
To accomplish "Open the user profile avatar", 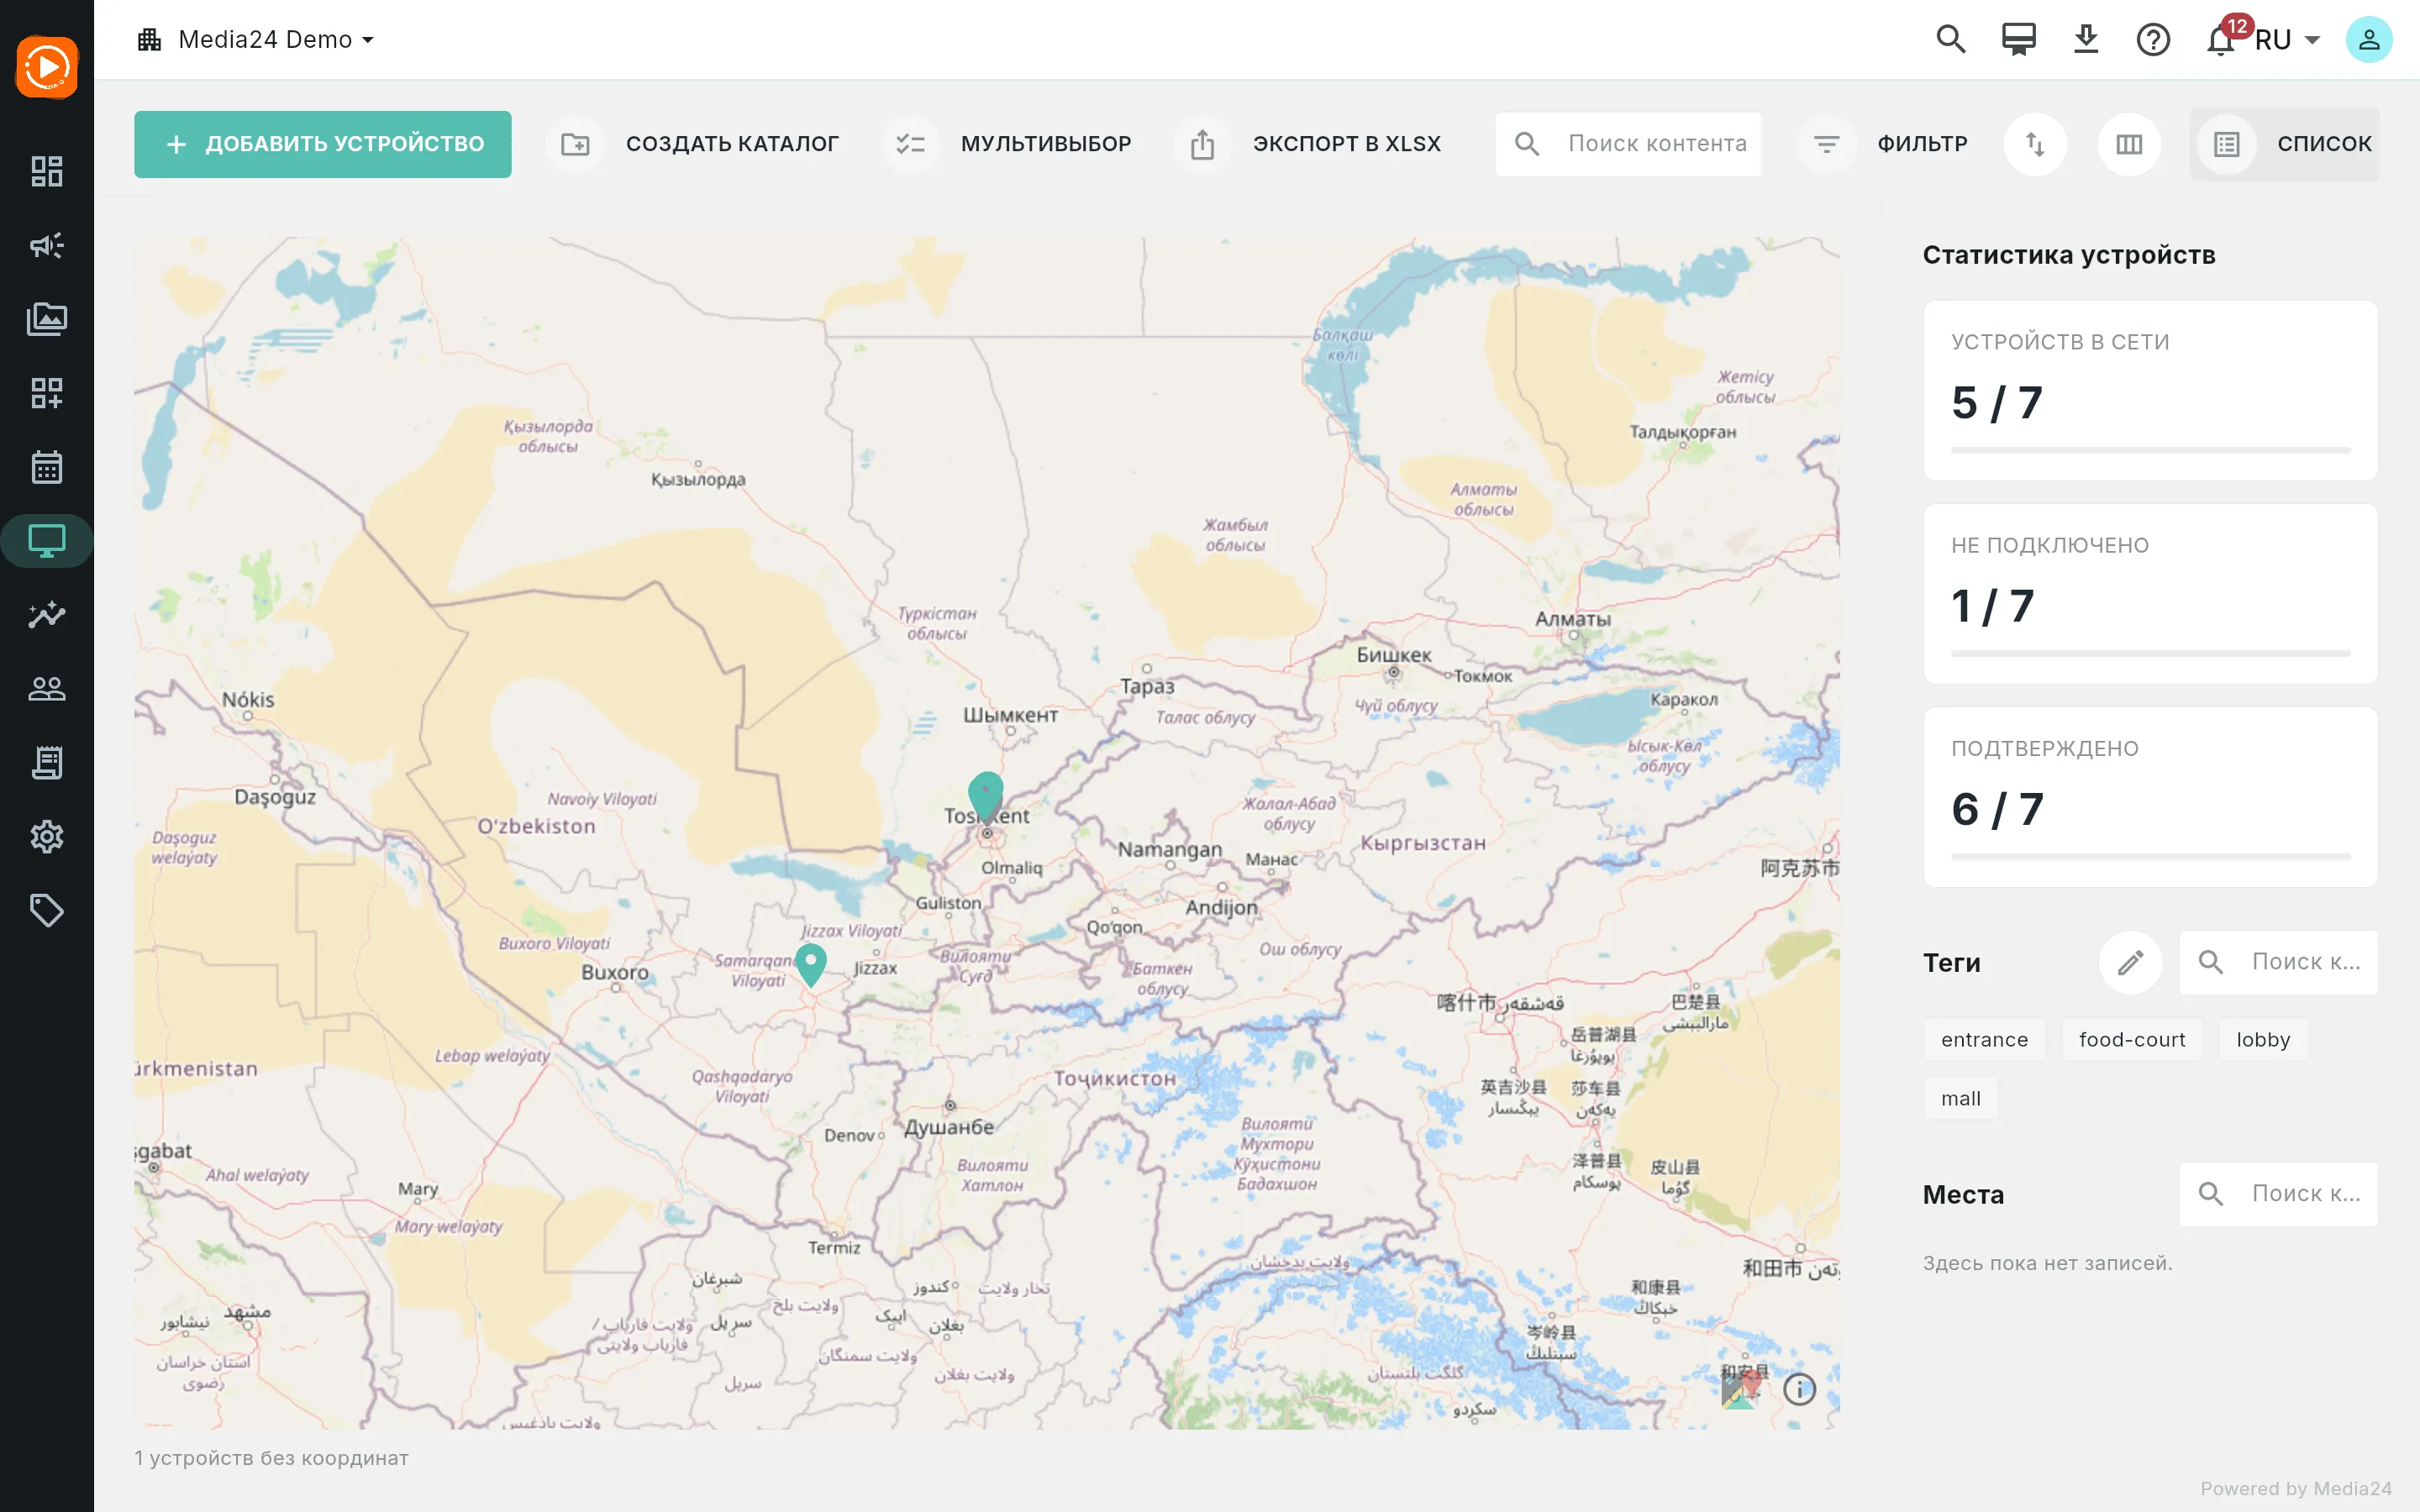I will click(2369, 40).
